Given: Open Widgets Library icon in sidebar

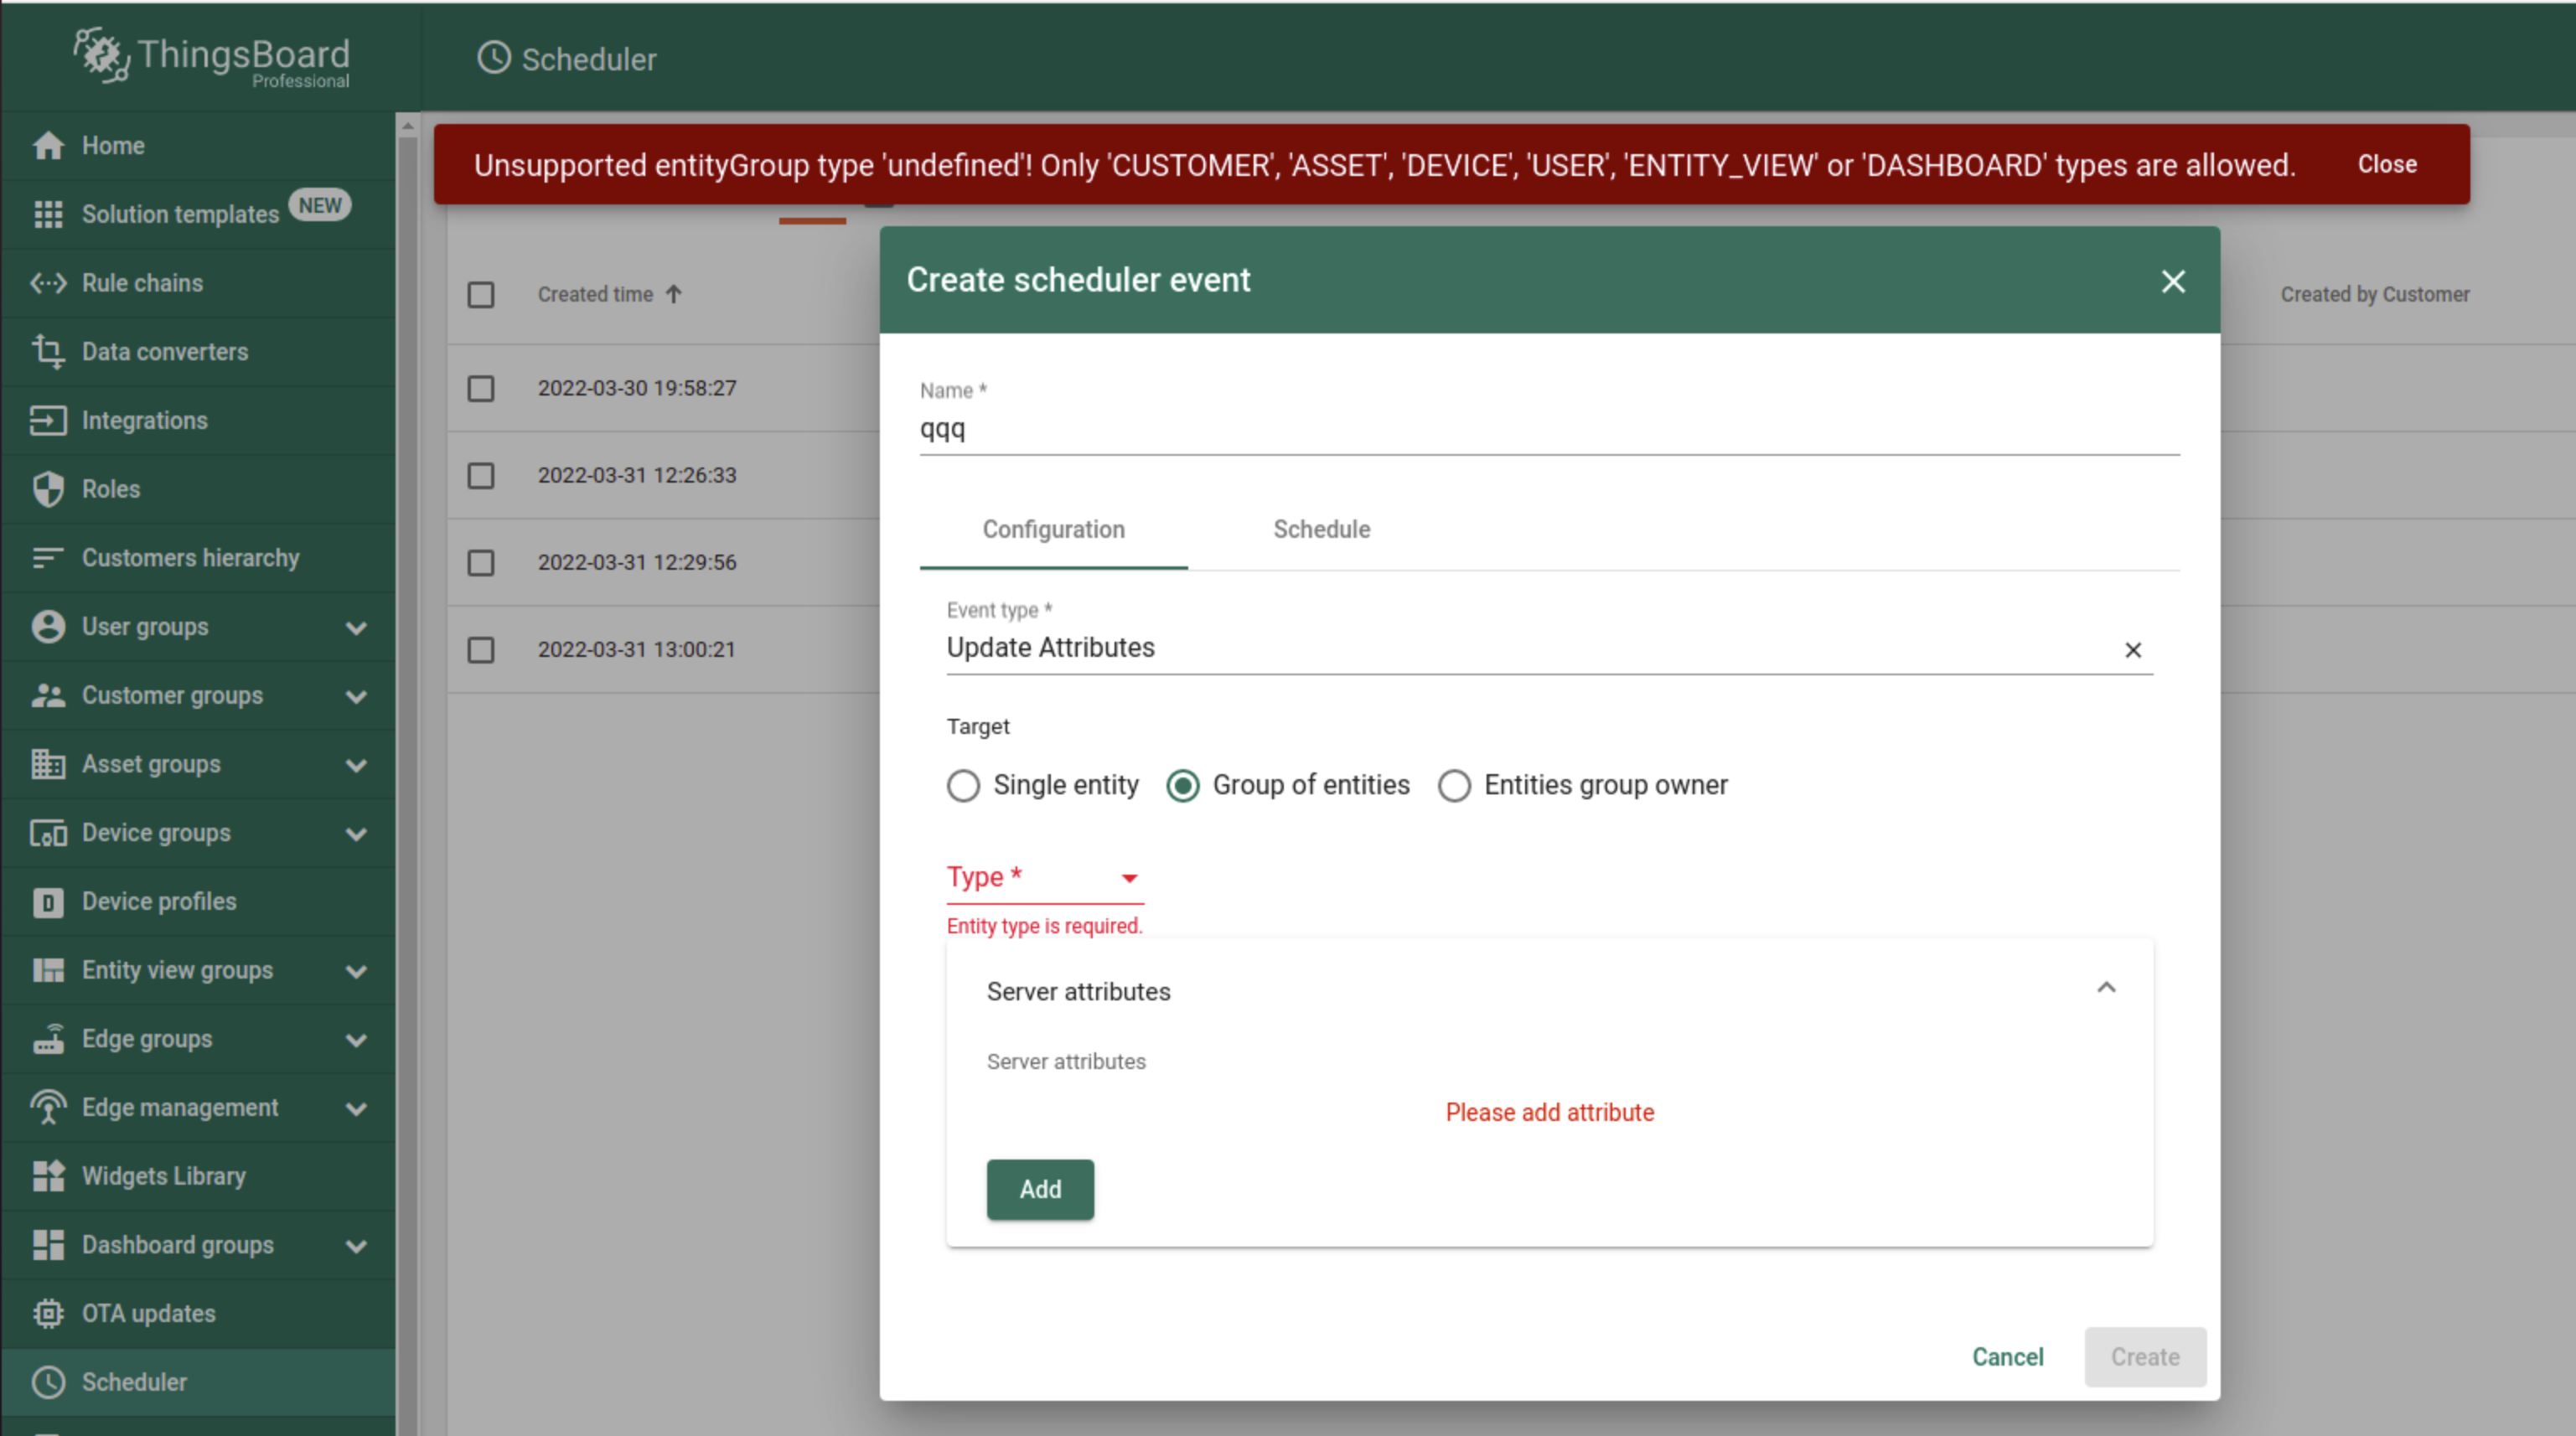Looking at the screenshot, I should [47, 1176].
